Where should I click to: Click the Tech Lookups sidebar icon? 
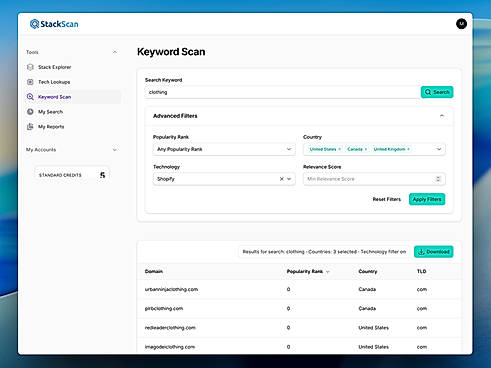[x=30, y=82]
